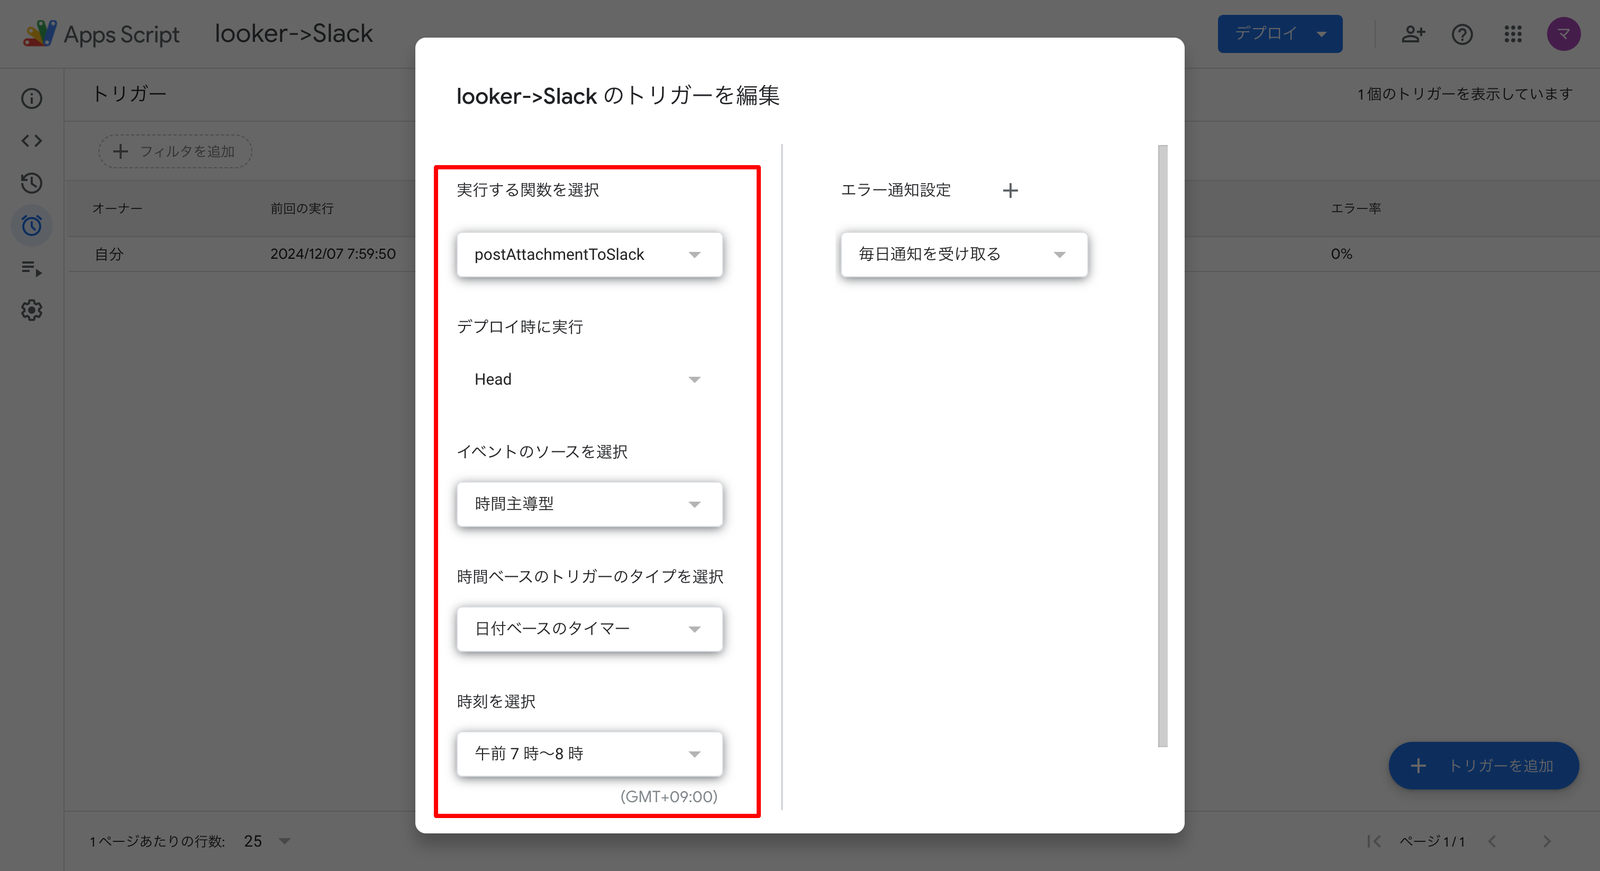Click the トリガーを追加 button
The height and width of the screenshot is (871, 1600).
[1484, 766]
